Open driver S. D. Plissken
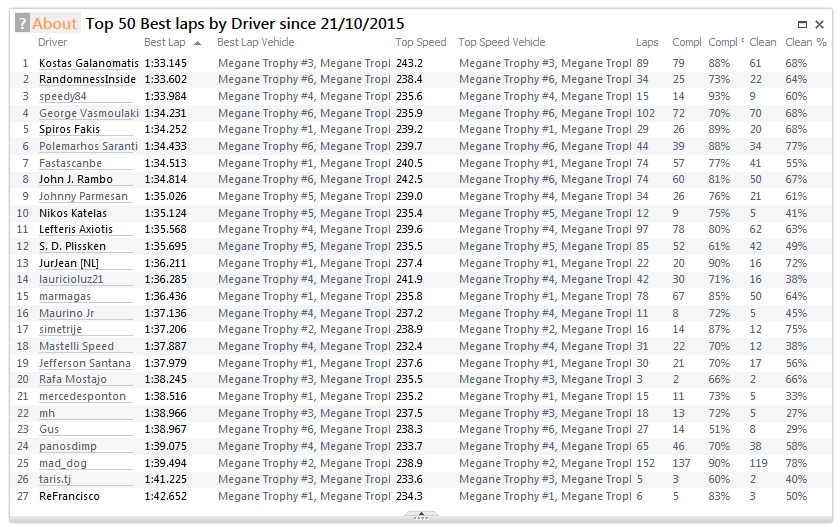Viewport: 840px width, 527px height. pos(72,246)
